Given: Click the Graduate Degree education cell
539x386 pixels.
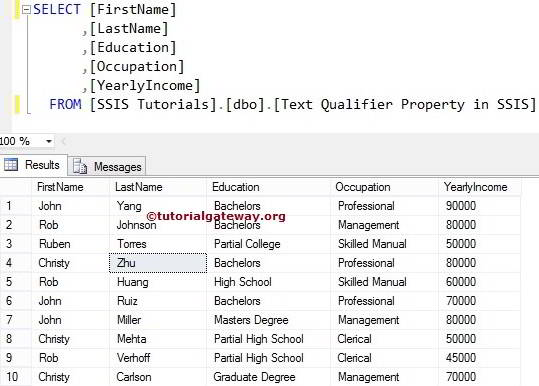Looking at the screenshot, I should pos(268,377).
